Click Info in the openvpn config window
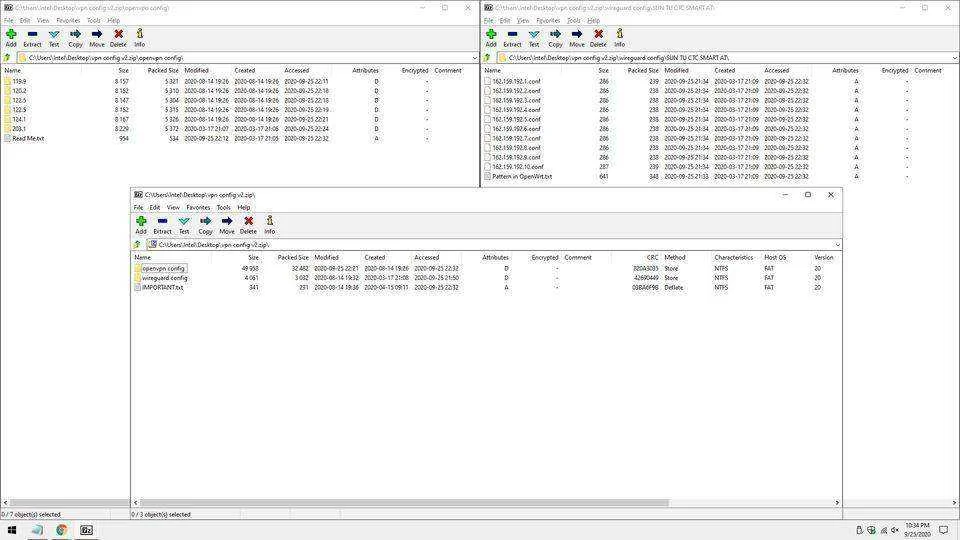This screenshot has height=540, width=960. [140, 37]
